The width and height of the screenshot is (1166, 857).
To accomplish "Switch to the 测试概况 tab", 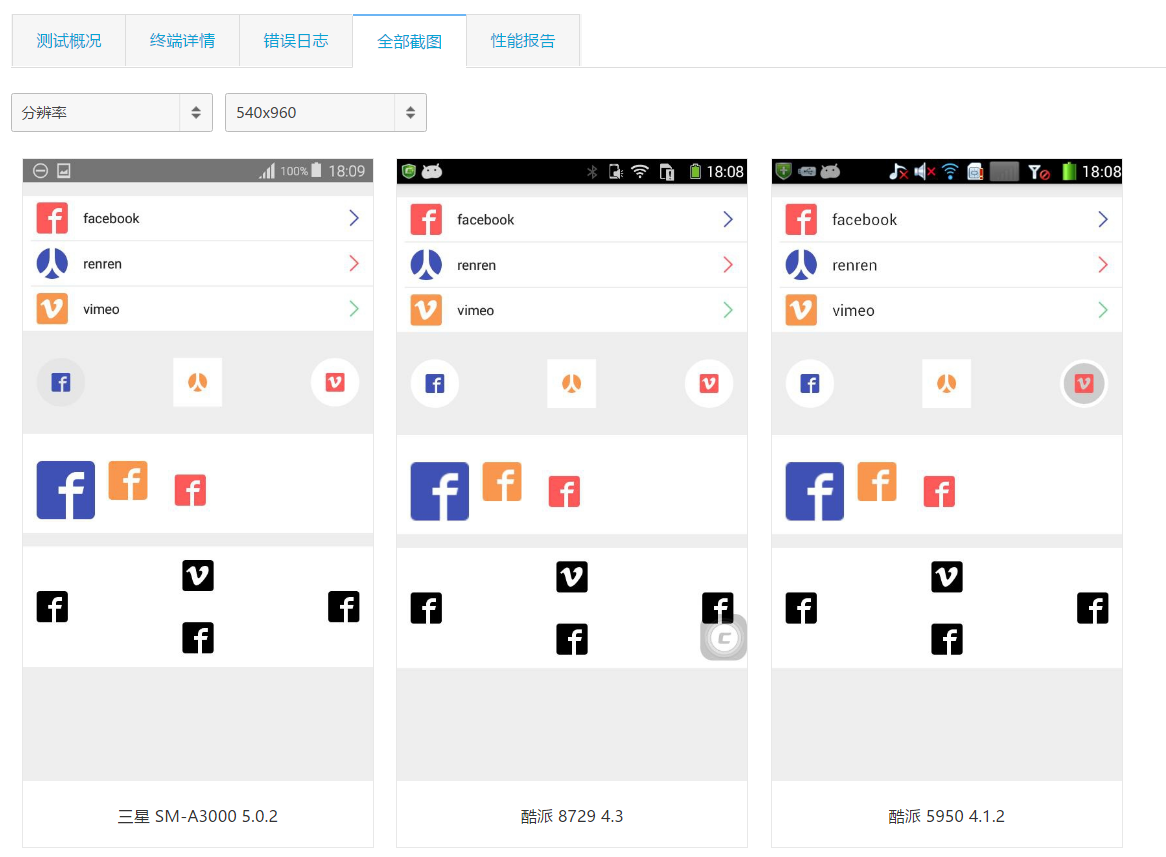I will click(x=68, y=41).
